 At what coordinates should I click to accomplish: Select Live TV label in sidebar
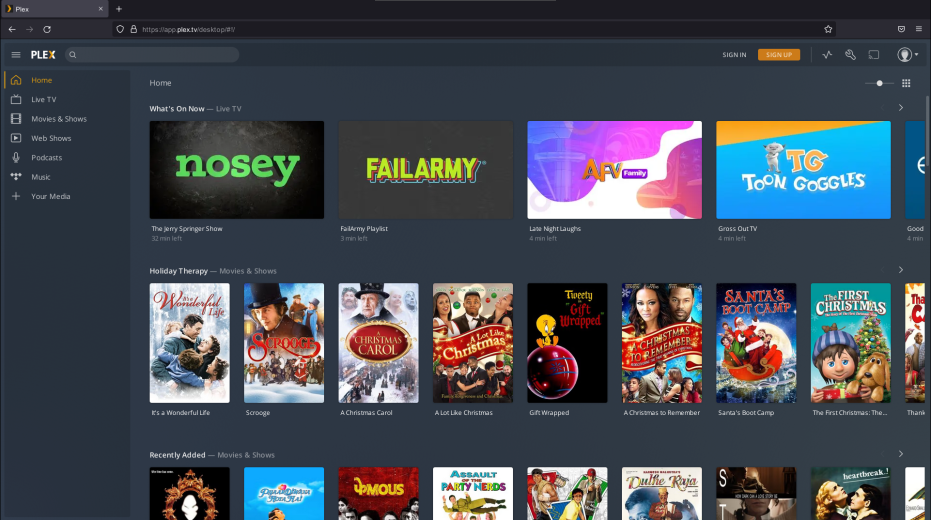click(44, 100)
